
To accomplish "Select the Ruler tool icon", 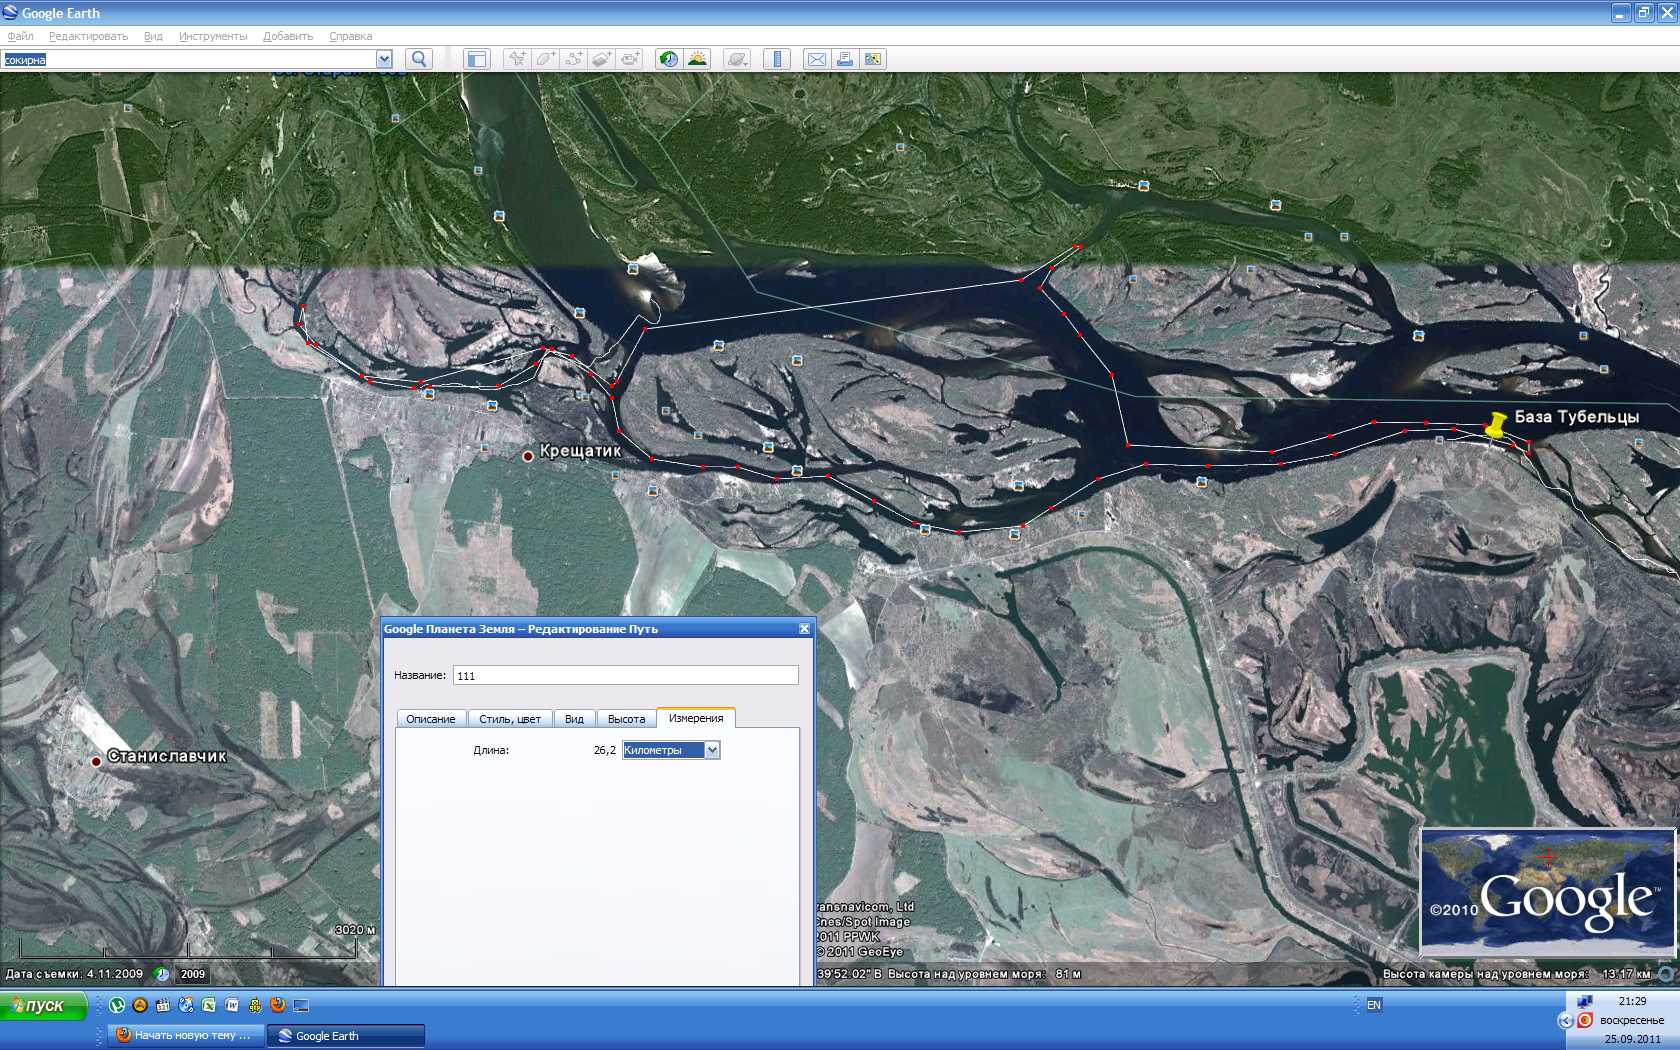I will (x=777, y=59).
